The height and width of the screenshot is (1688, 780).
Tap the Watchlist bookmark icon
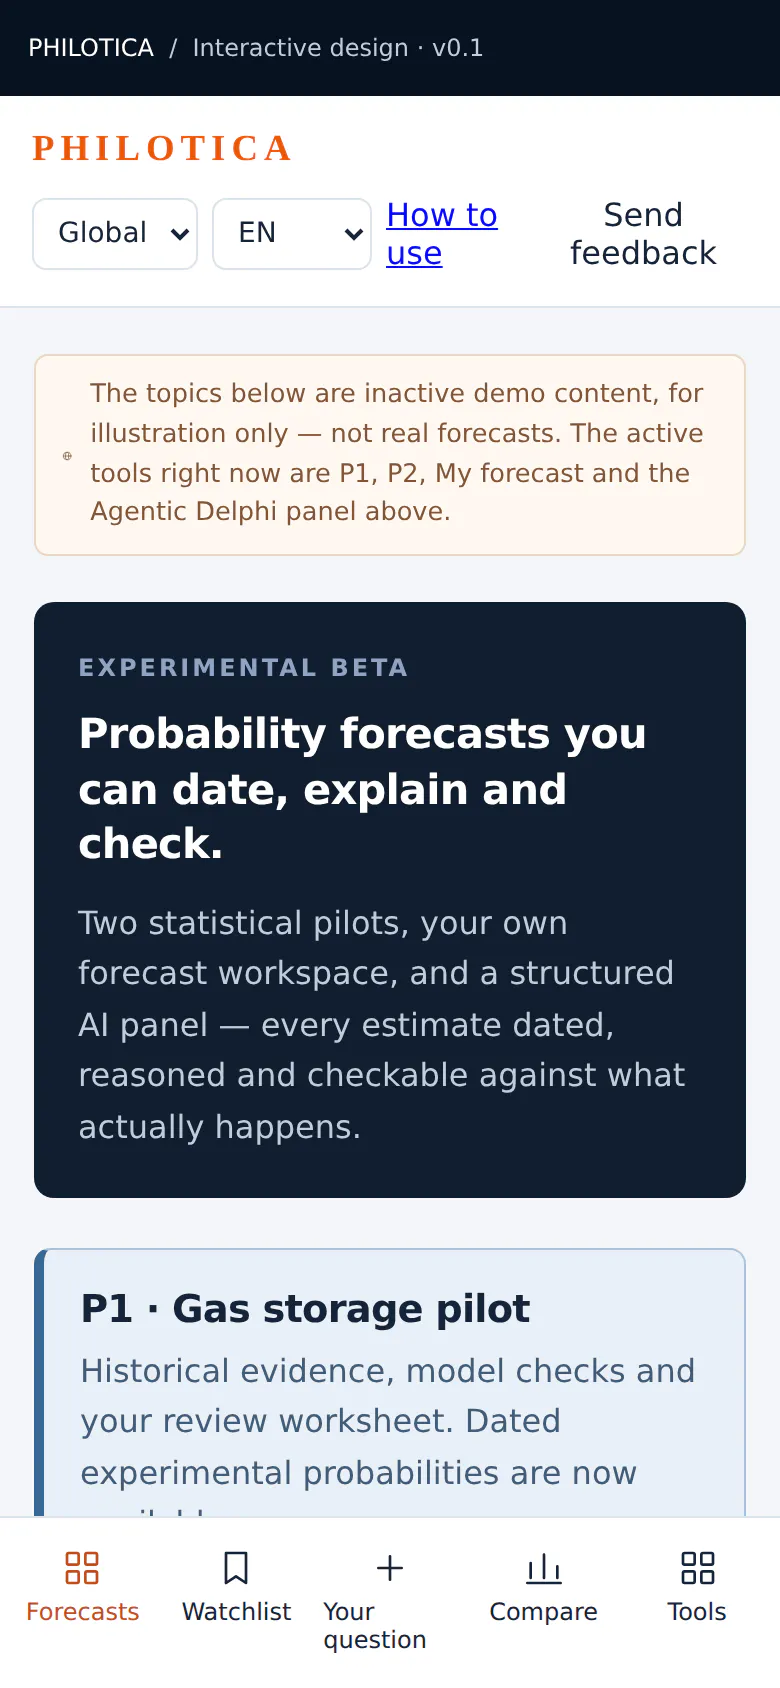pos(236,1568)
